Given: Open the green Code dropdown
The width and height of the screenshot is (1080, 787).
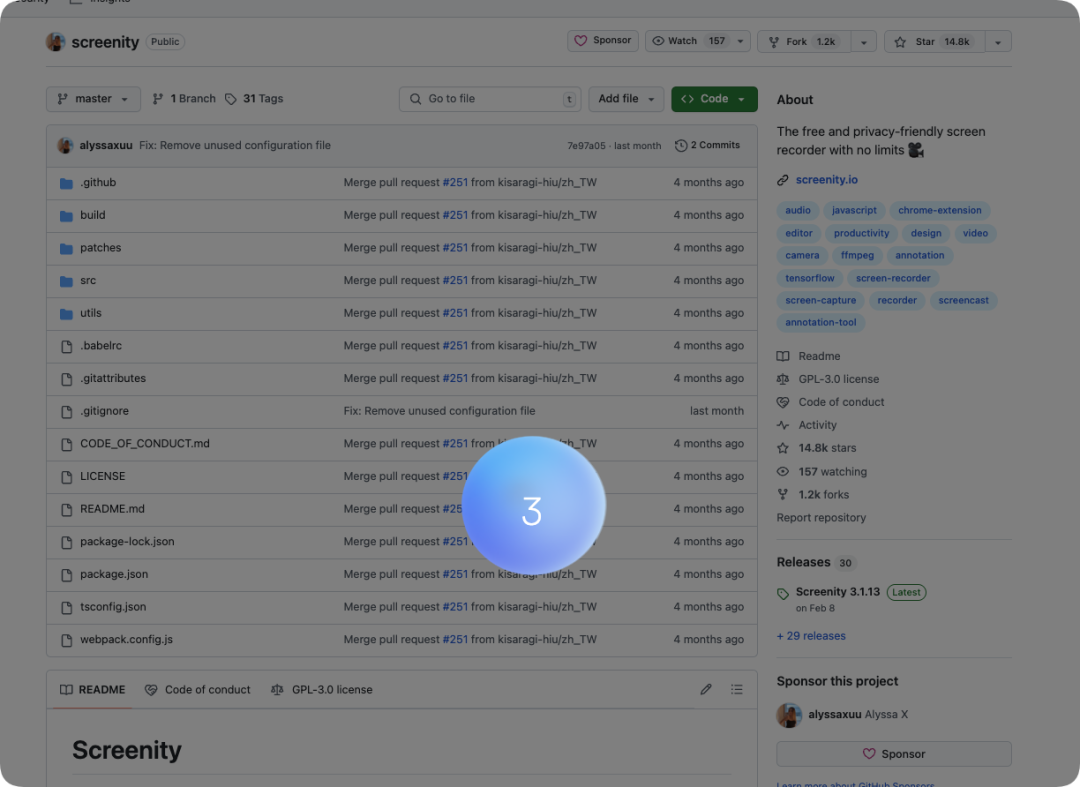Looking at the screenshot, I should coord(714,99).
